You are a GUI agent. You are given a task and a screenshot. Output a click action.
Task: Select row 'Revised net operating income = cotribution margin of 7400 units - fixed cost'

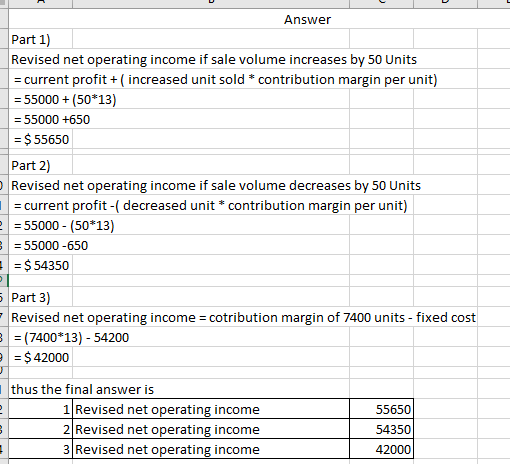(x=243, y=317)
